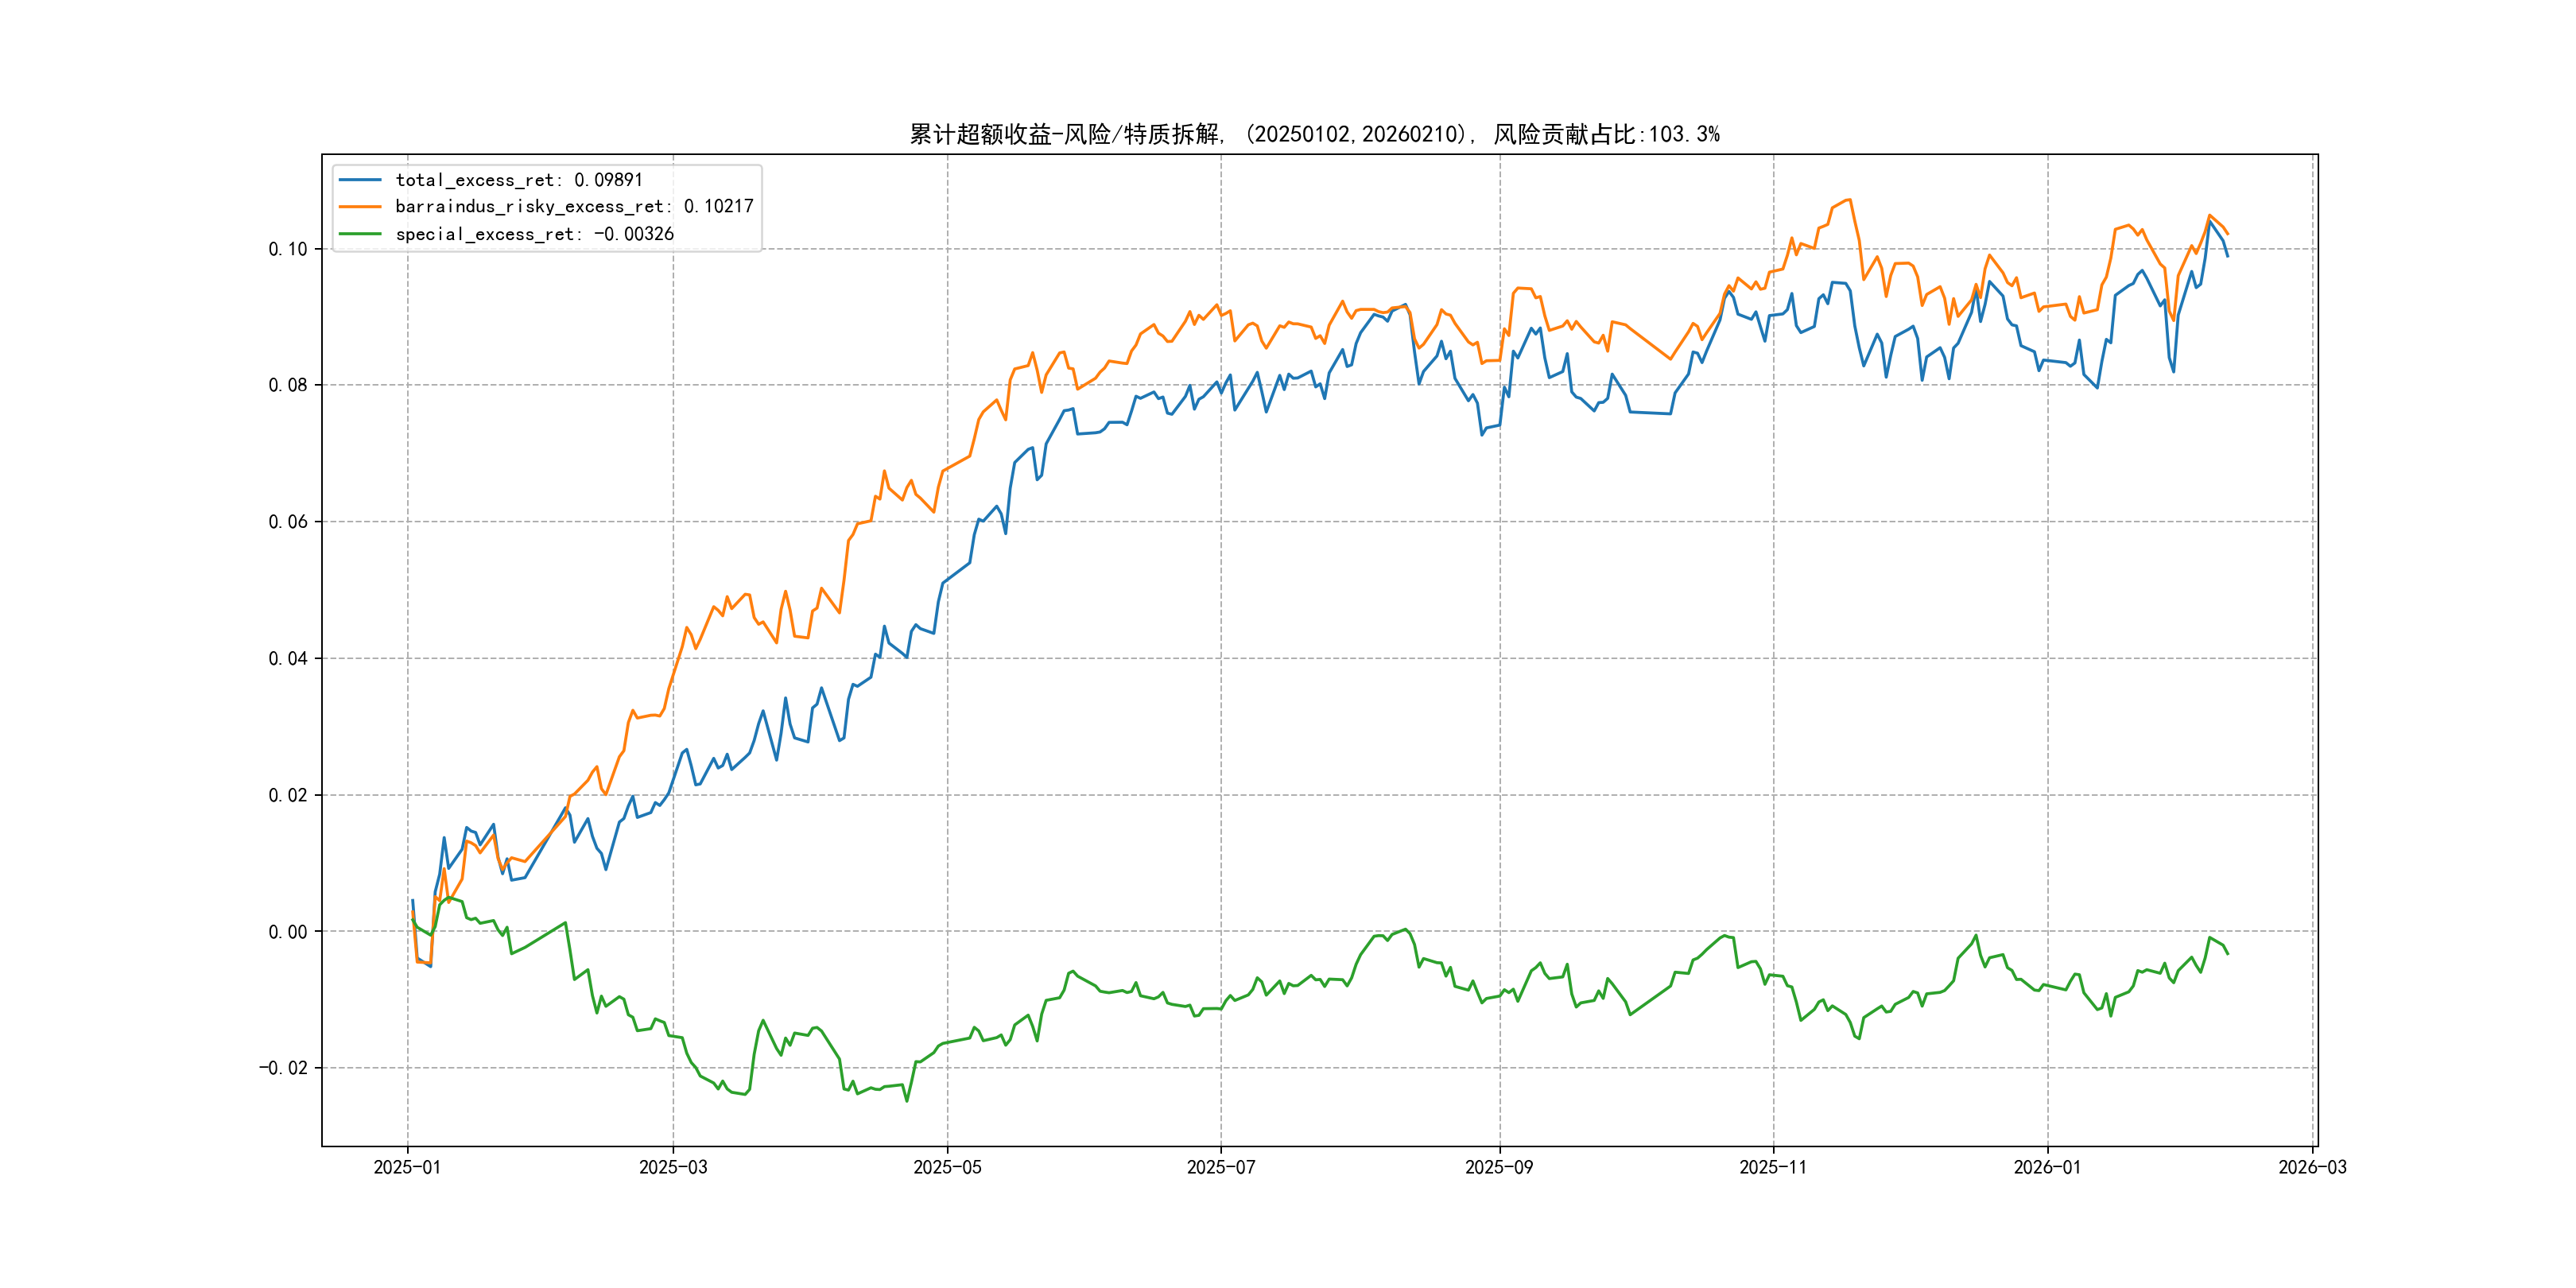The image size is (2576, 1288).
Task: Click the green special_excess_ret legend line sample
Action: coord(360,234)
